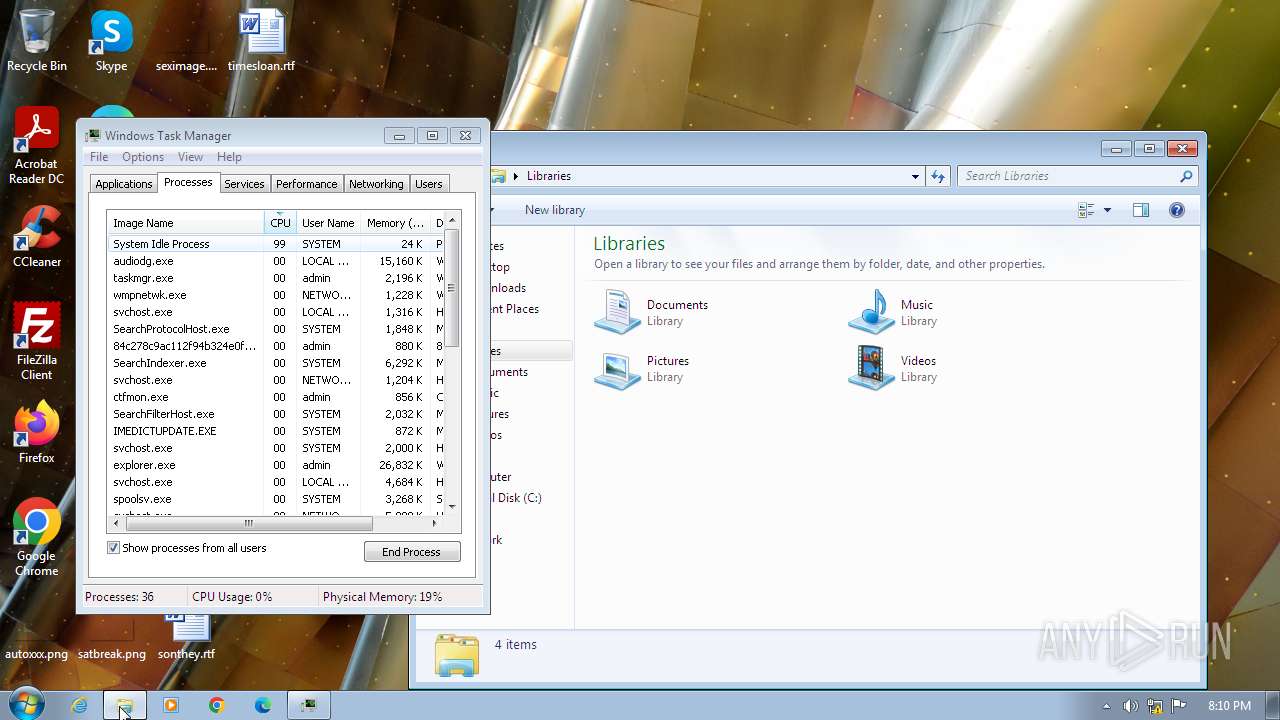
Task: Click the vertical scrollbar down arrow in process list
Action: point(452,506)
